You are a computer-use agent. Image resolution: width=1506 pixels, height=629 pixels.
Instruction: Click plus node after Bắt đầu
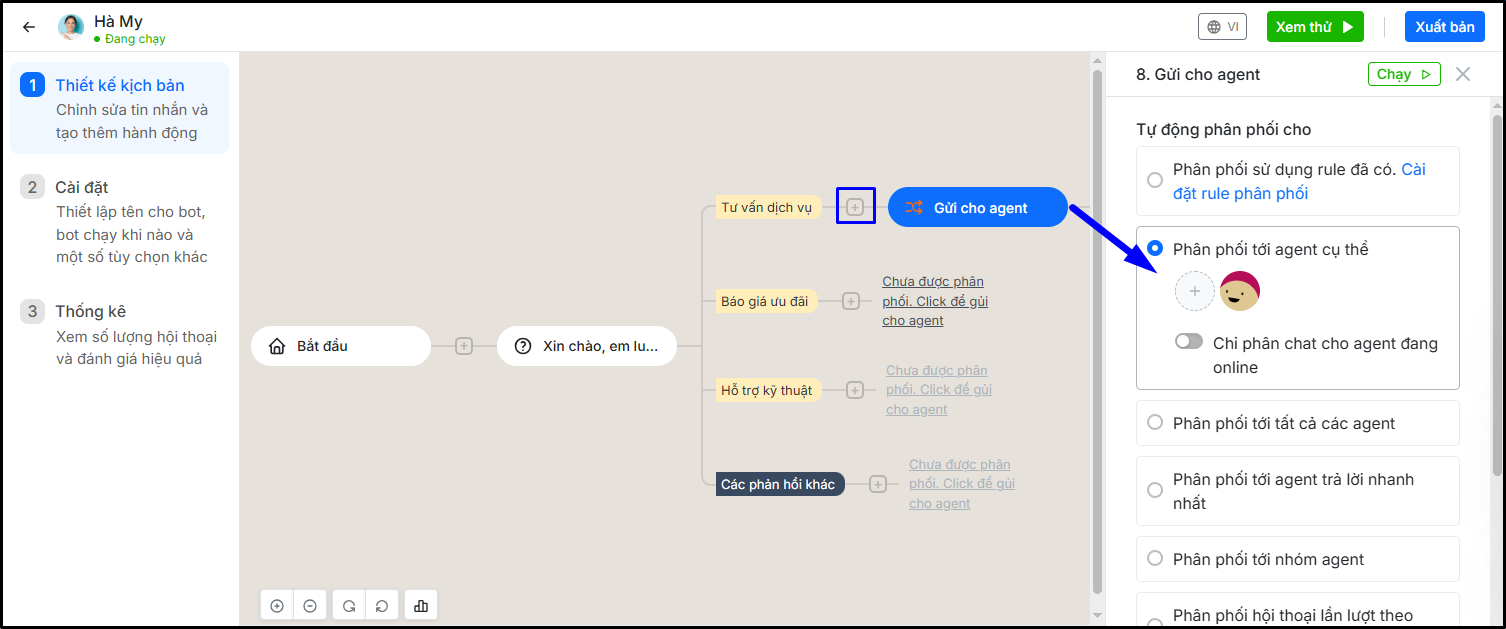[x=464, y=346]
